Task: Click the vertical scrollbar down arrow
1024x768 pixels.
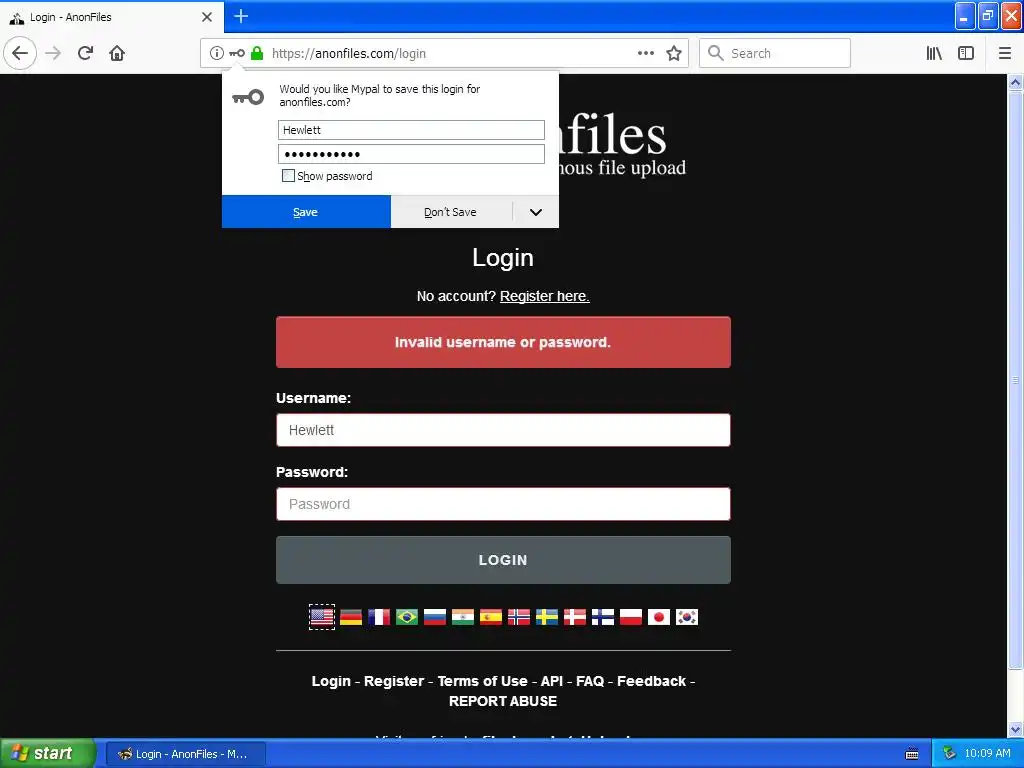Action: click(x=1016, y=729)
